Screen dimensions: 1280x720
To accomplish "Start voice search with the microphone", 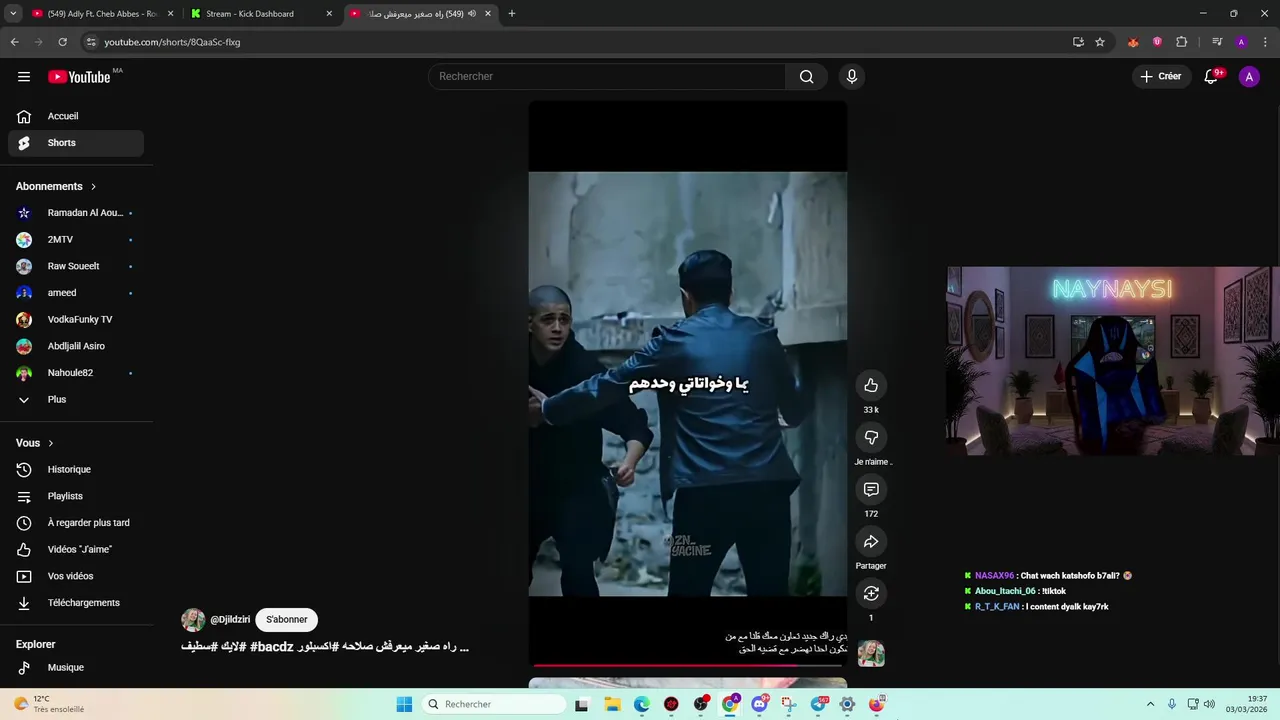I will pyautogui.click(x=852, y=77).
